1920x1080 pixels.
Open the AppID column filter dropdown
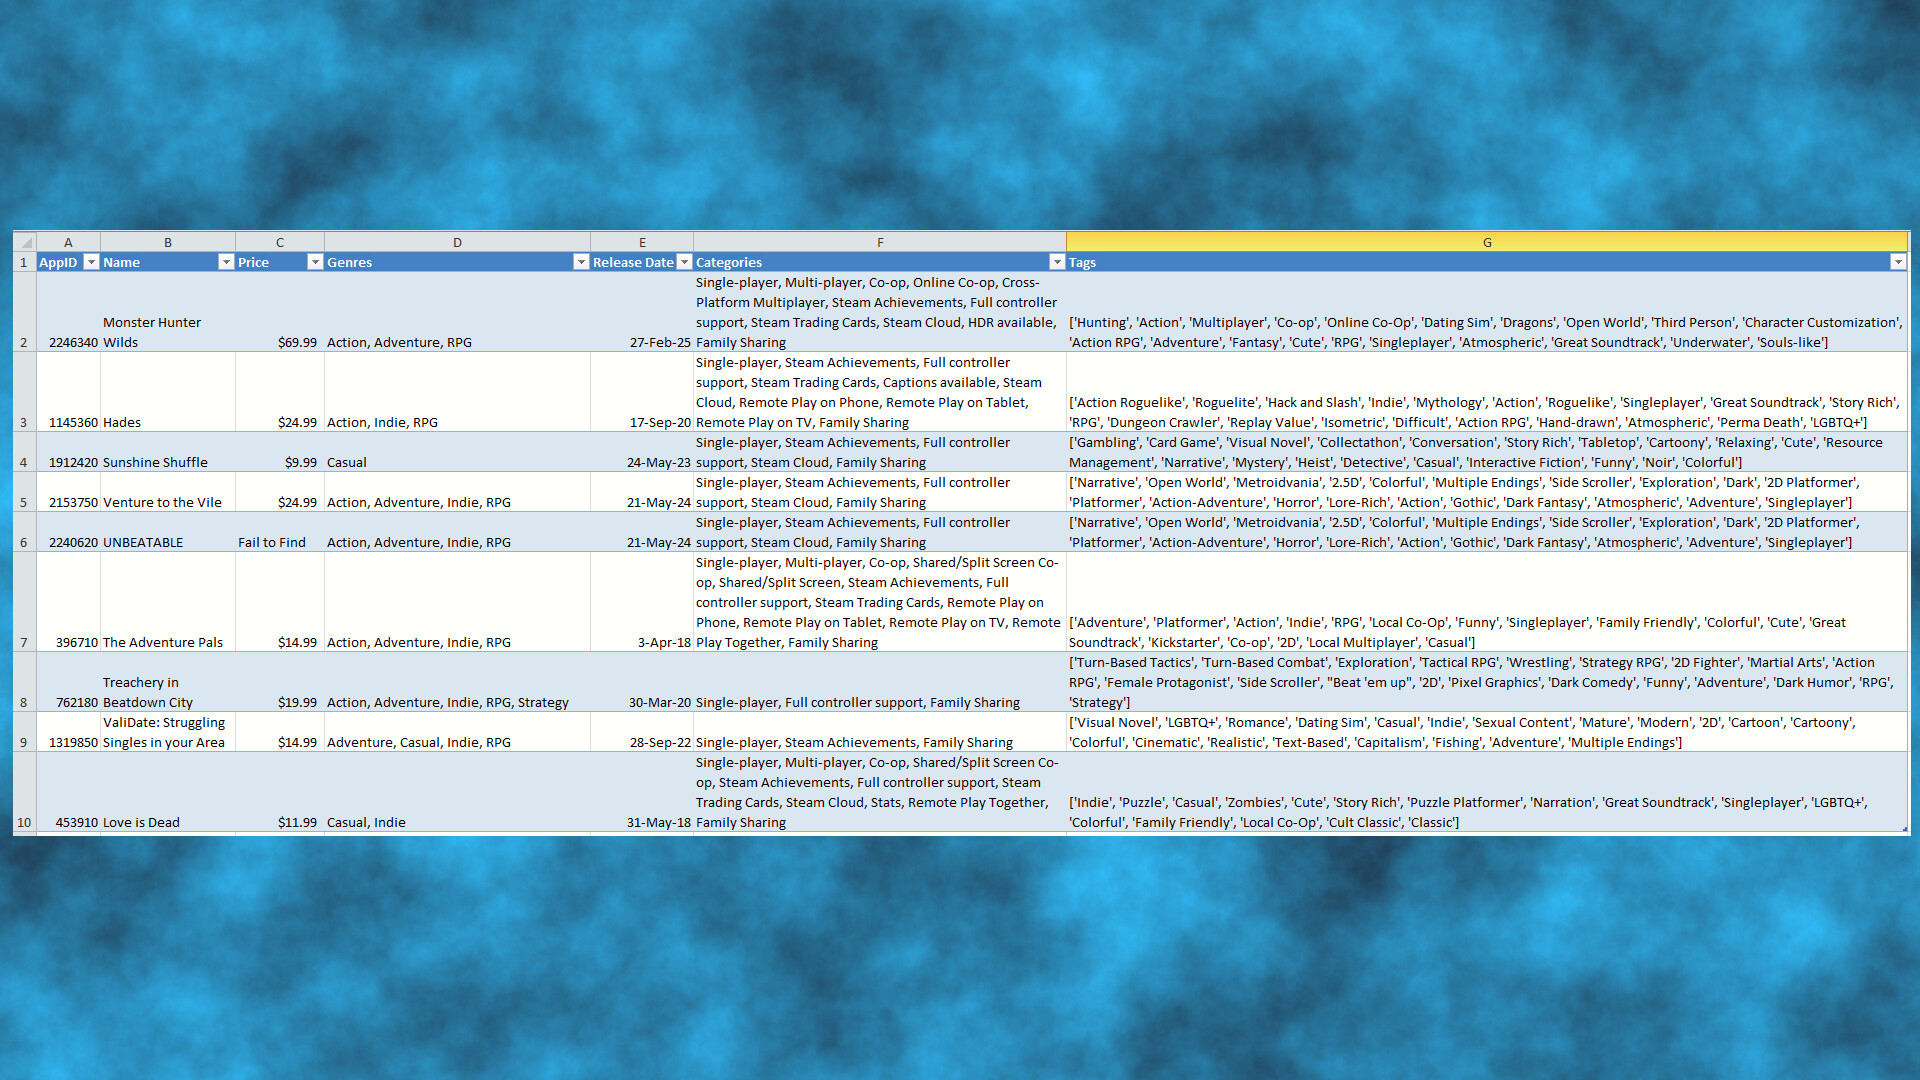[x=91, y=262]
